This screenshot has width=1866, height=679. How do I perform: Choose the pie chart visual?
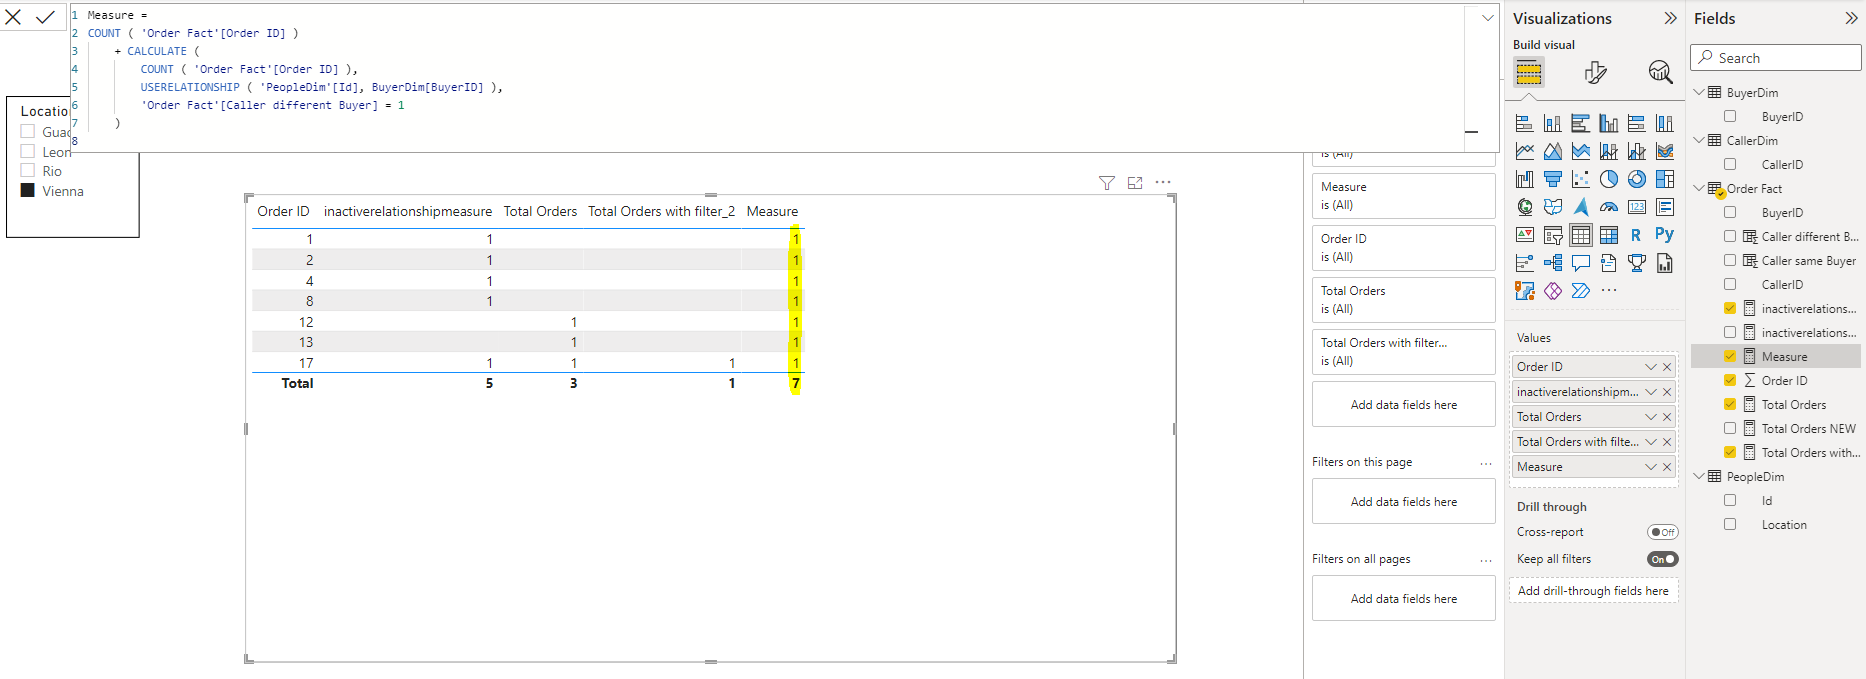1609,179
